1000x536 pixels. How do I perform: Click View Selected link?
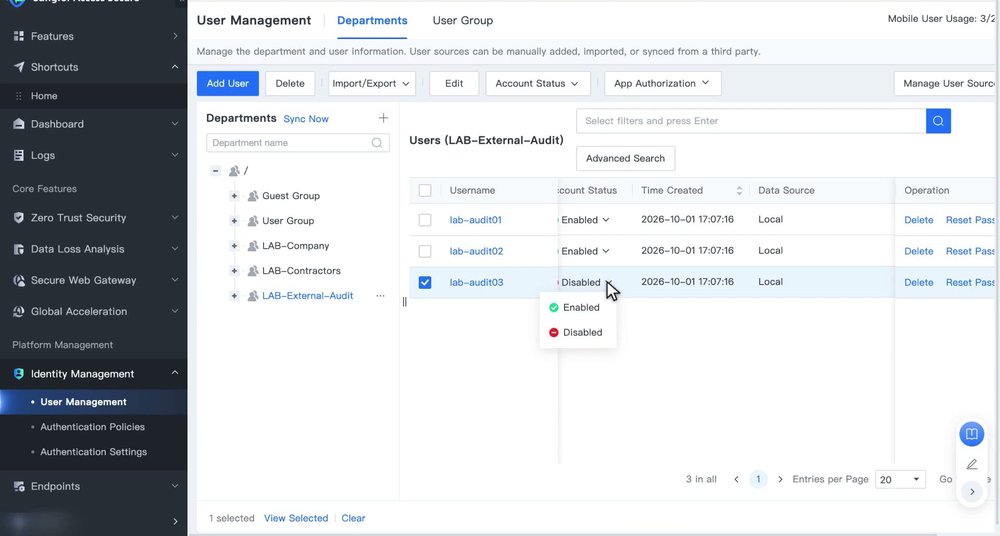tap(296, 518)
